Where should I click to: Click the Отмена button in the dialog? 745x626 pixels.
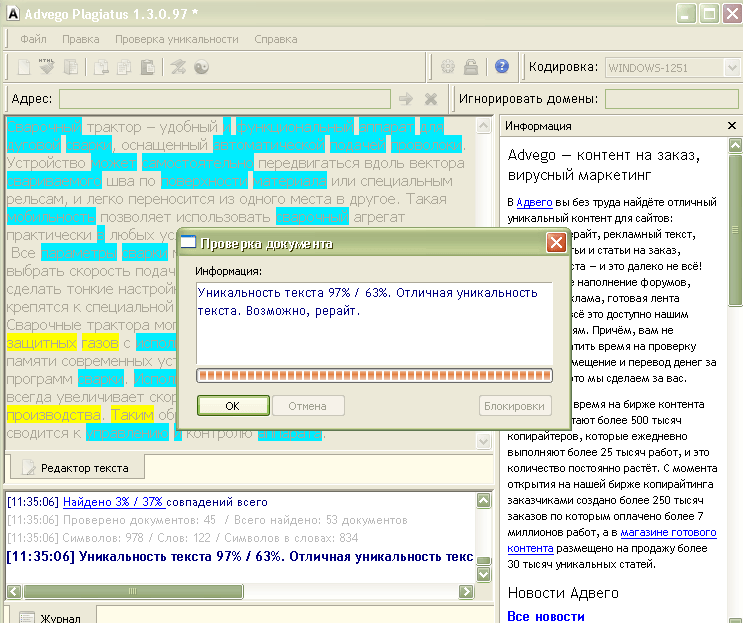point(307,406)
